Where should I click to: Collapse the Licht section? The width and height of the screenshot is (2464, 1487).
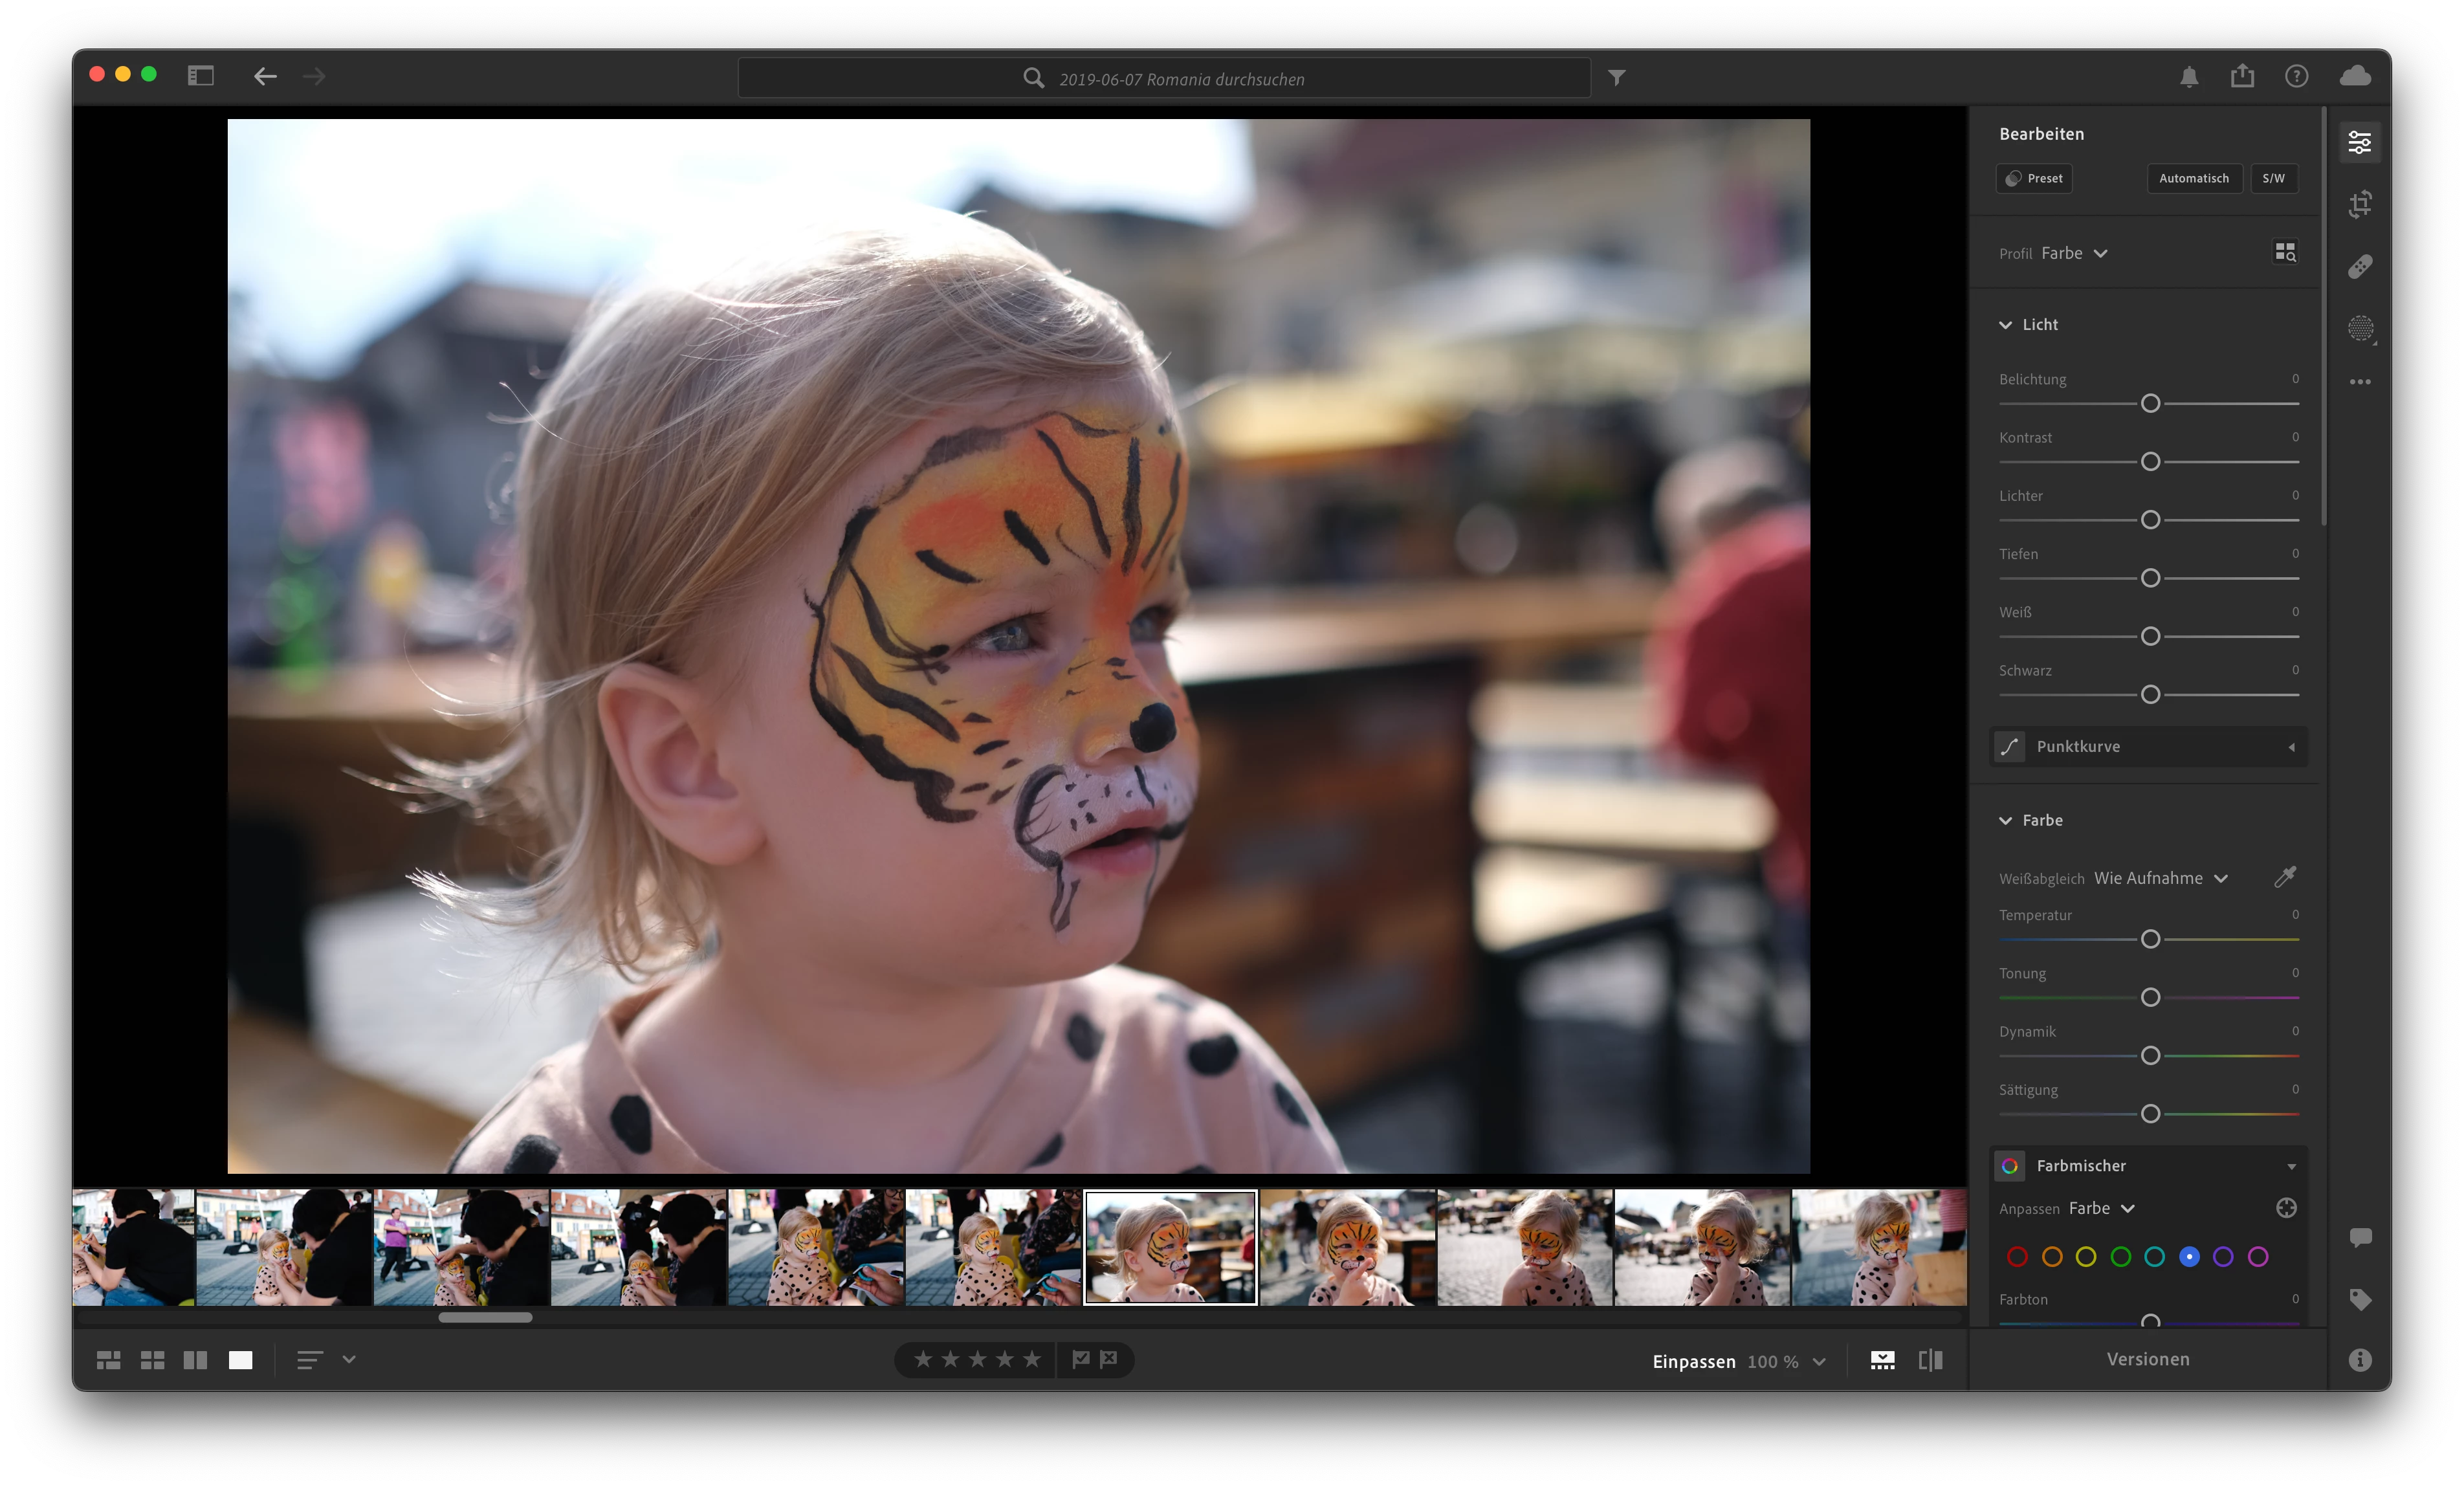[x=2005, y=325]
